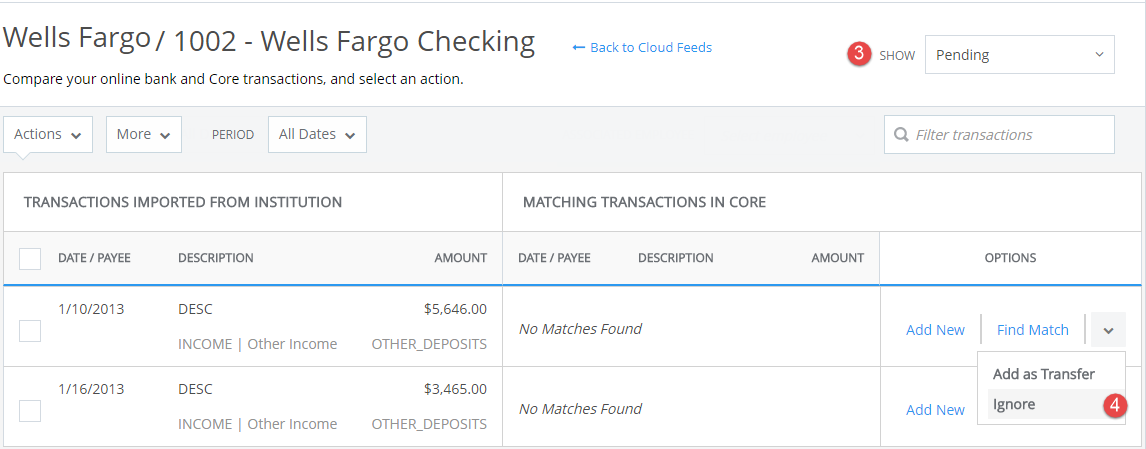
Task: Check the 1/10/2013 transaction checkbox
Action: (x=30, y=331)
